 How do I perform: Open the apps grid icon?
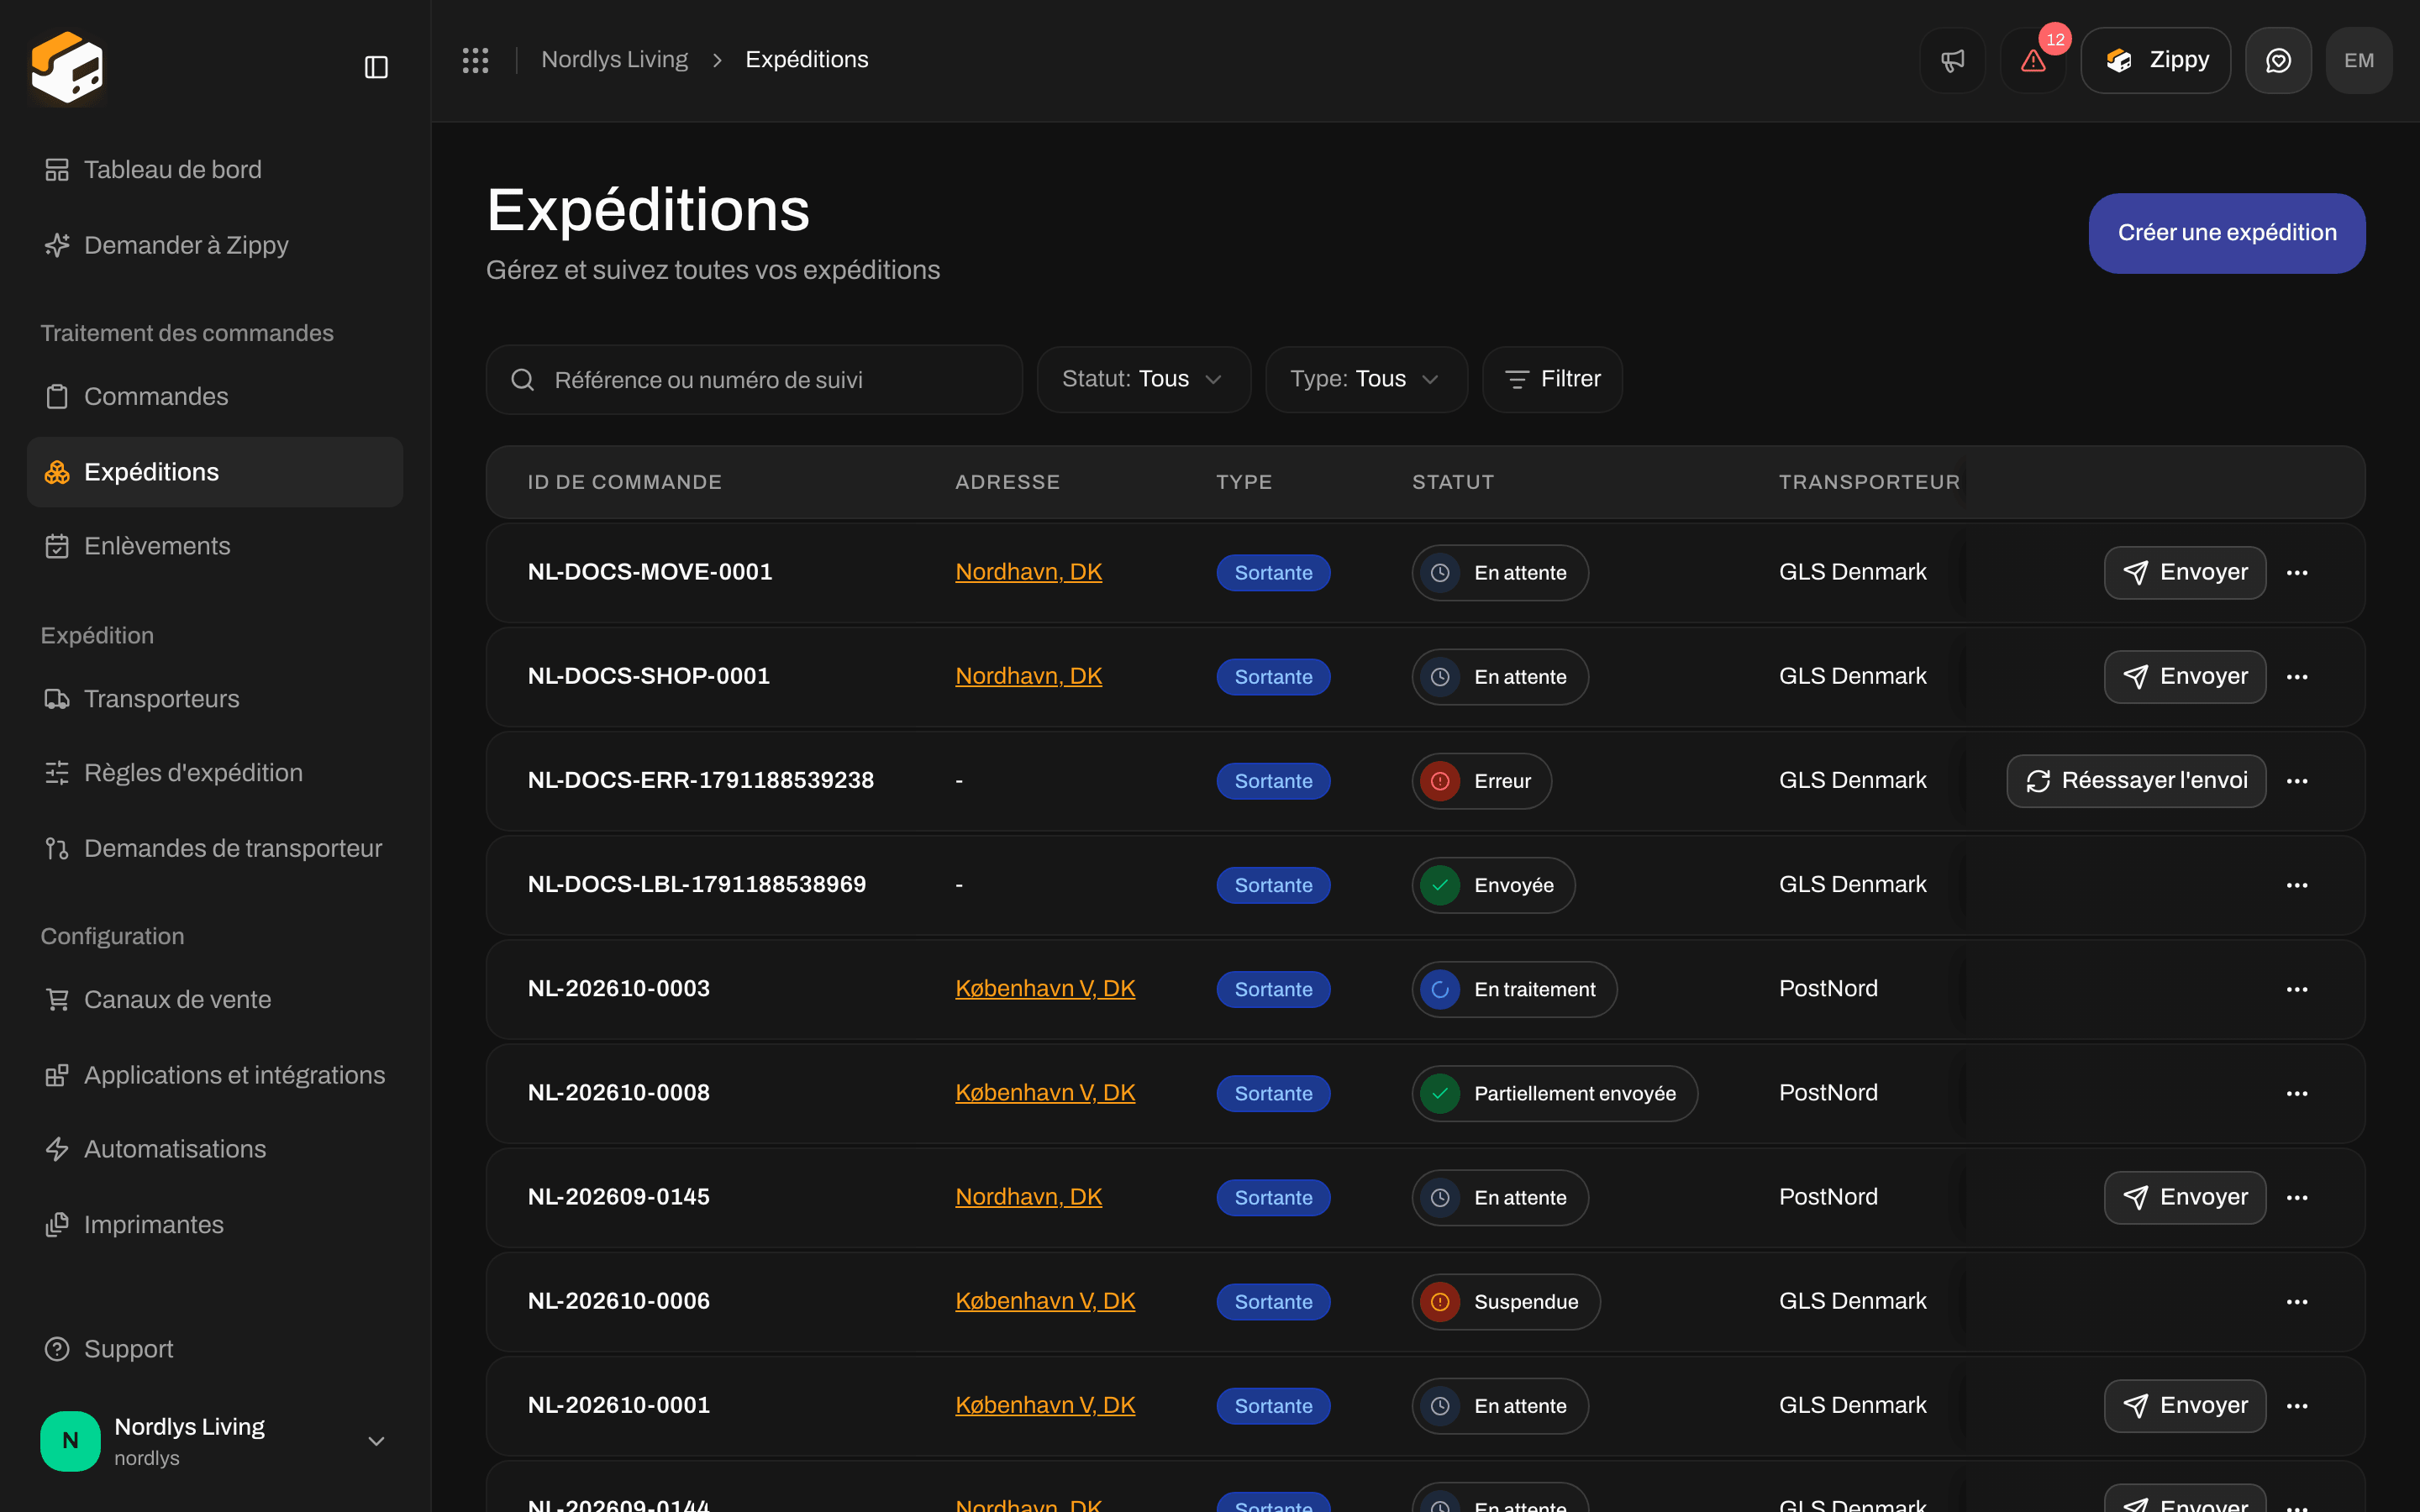[x=476, y=60]
